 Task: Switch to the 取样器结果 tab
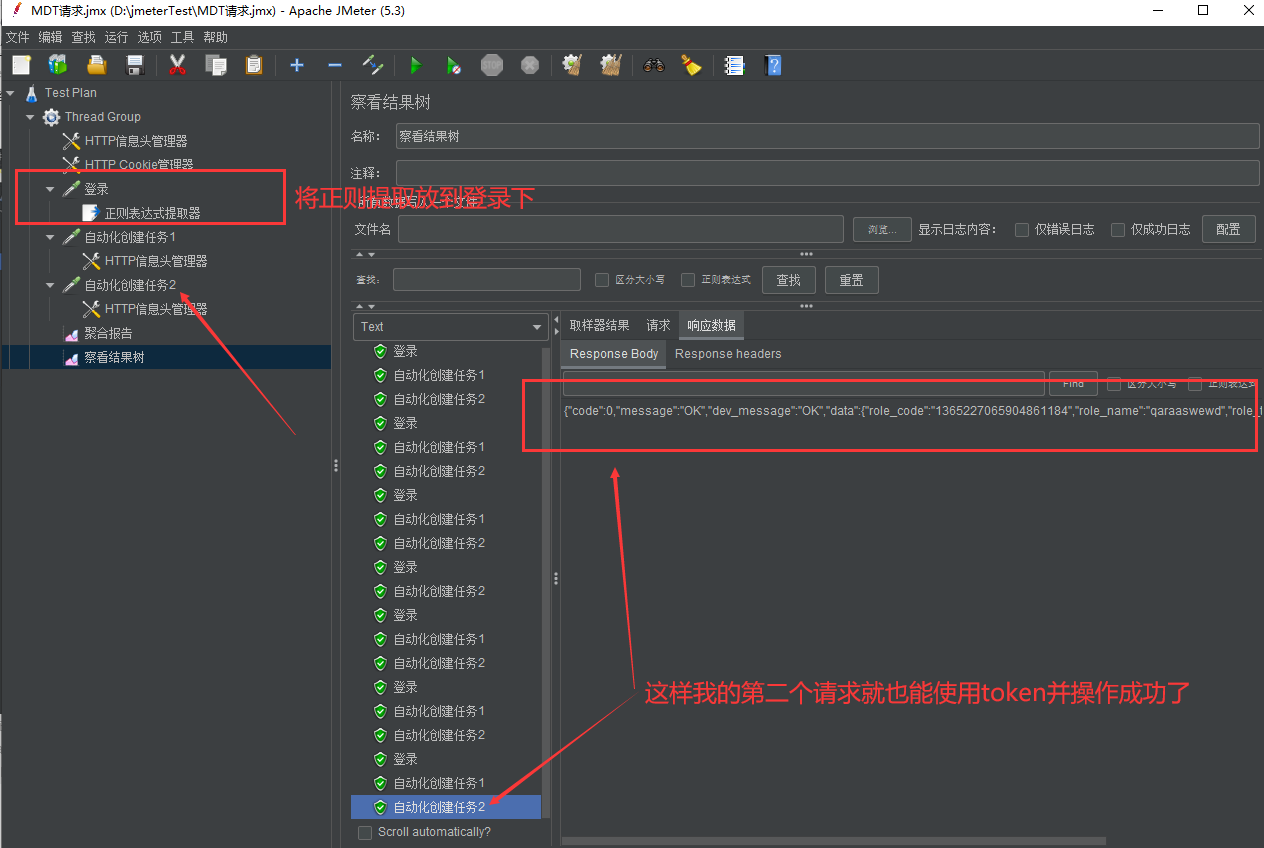coord(600,326)
